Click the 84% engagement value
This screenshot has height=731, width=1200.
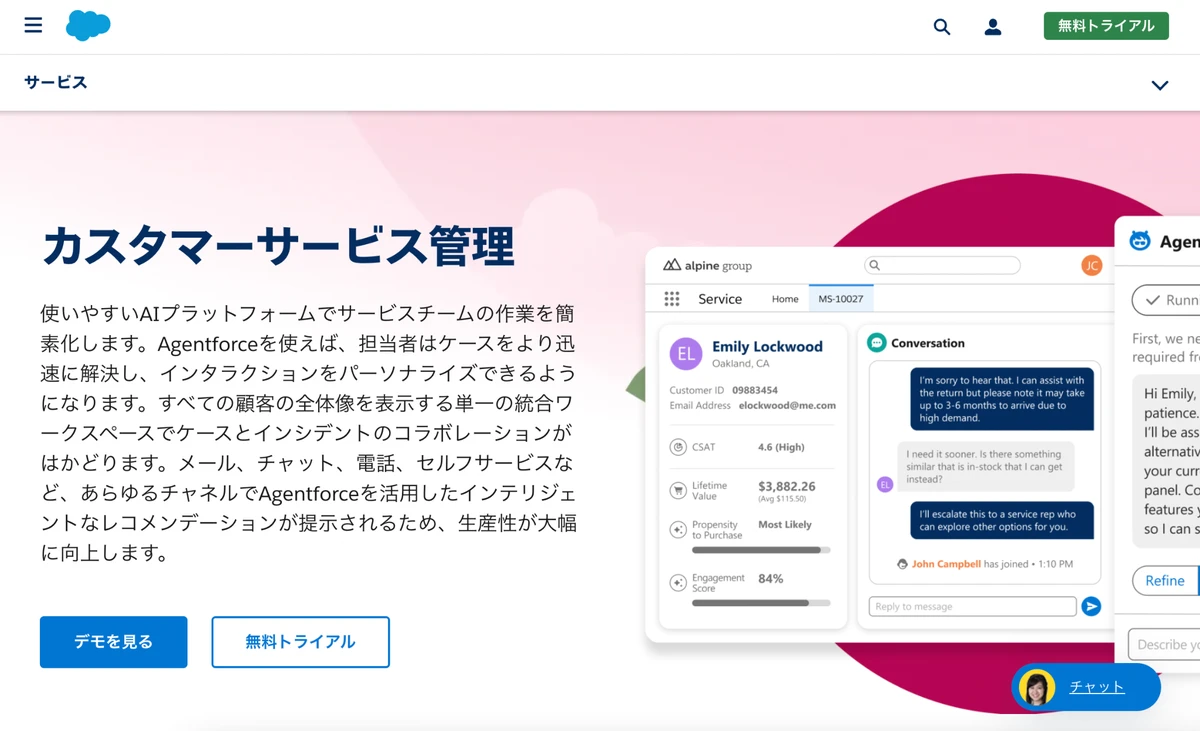[770, 578]
